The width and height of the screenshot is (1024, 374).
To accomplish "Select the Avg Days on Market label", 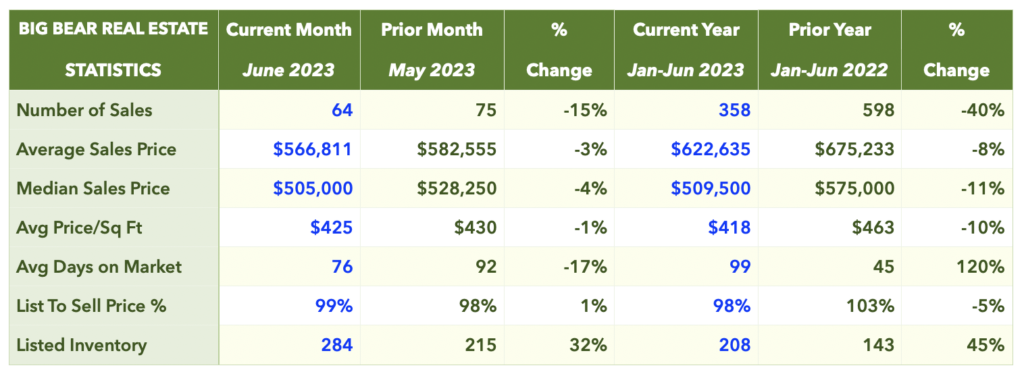I will tap(99, 267).
